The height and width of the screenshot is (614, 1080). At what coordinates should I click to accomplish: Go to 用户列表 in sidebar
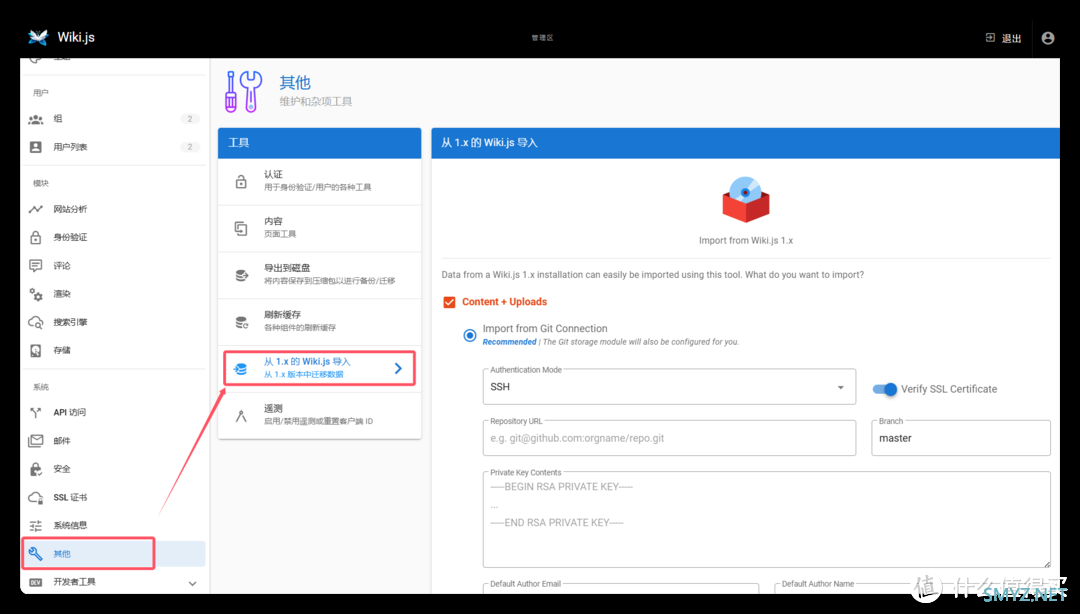(x=113, y=147)
